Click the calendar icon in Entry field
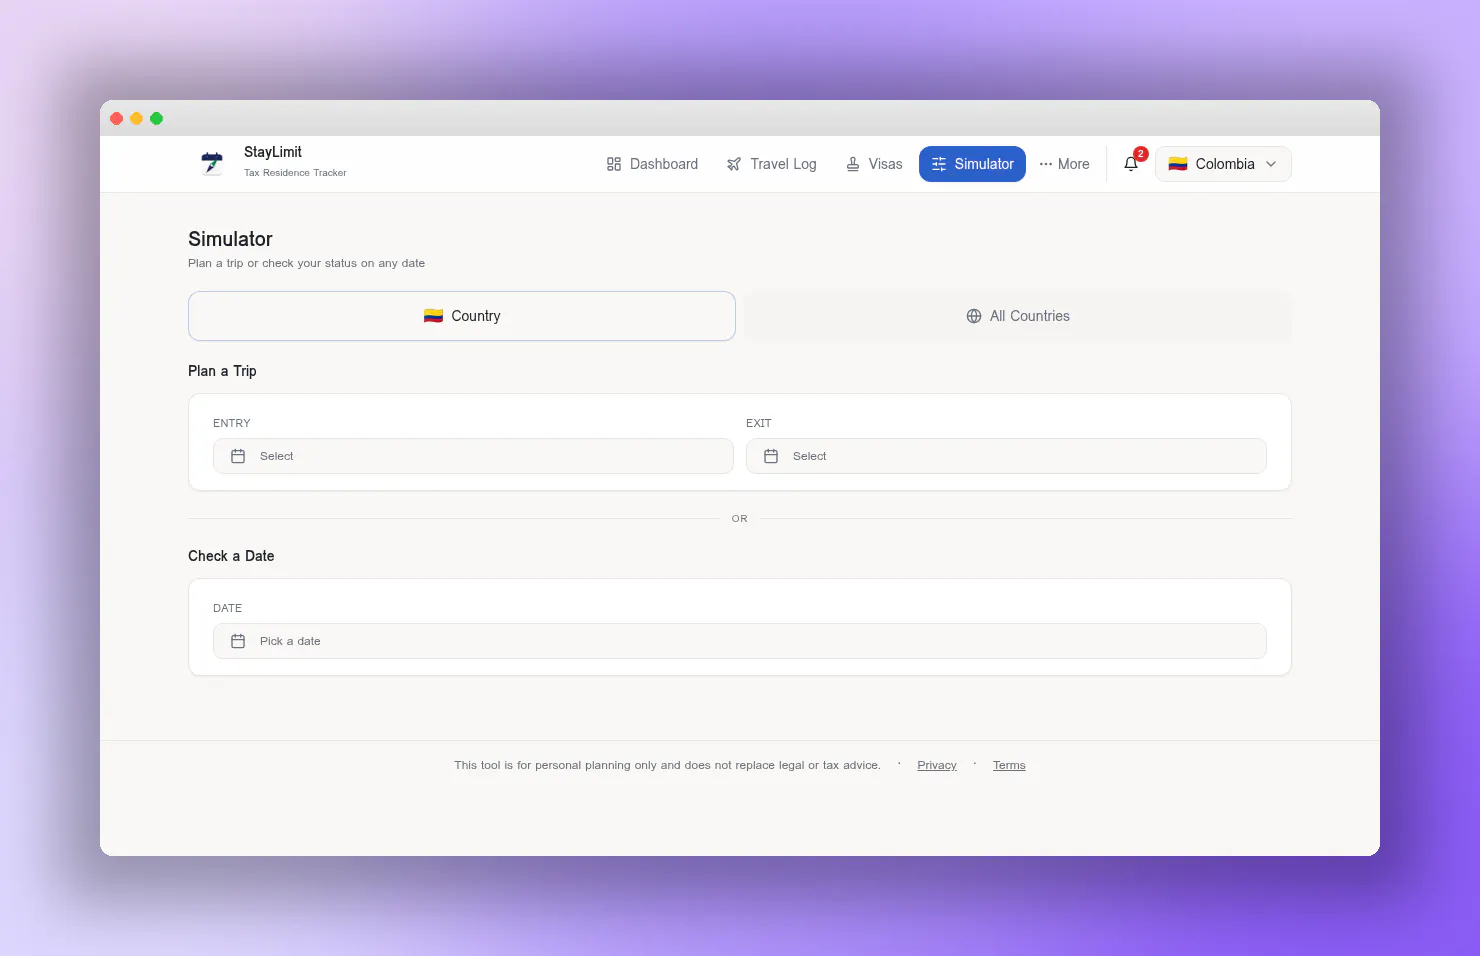Screen dimensions: 1480x956 pos(238,456)
